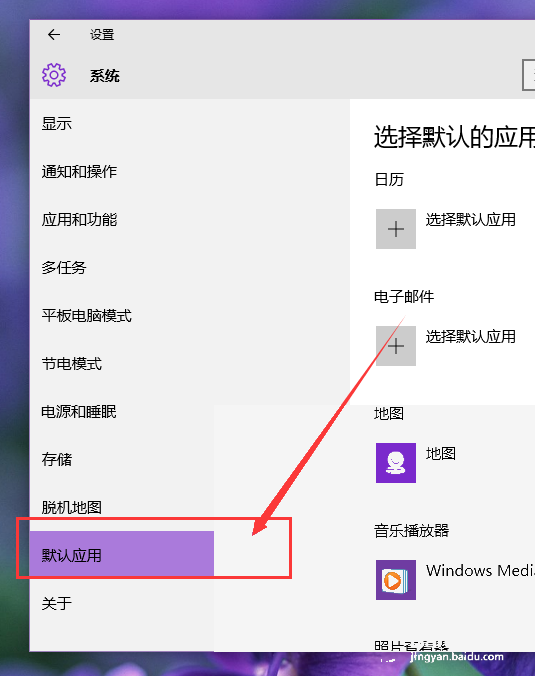The height and width of the screenshot is (676, 535).
Task: Go back with the arrow icon
Action: tap(54, 34)
